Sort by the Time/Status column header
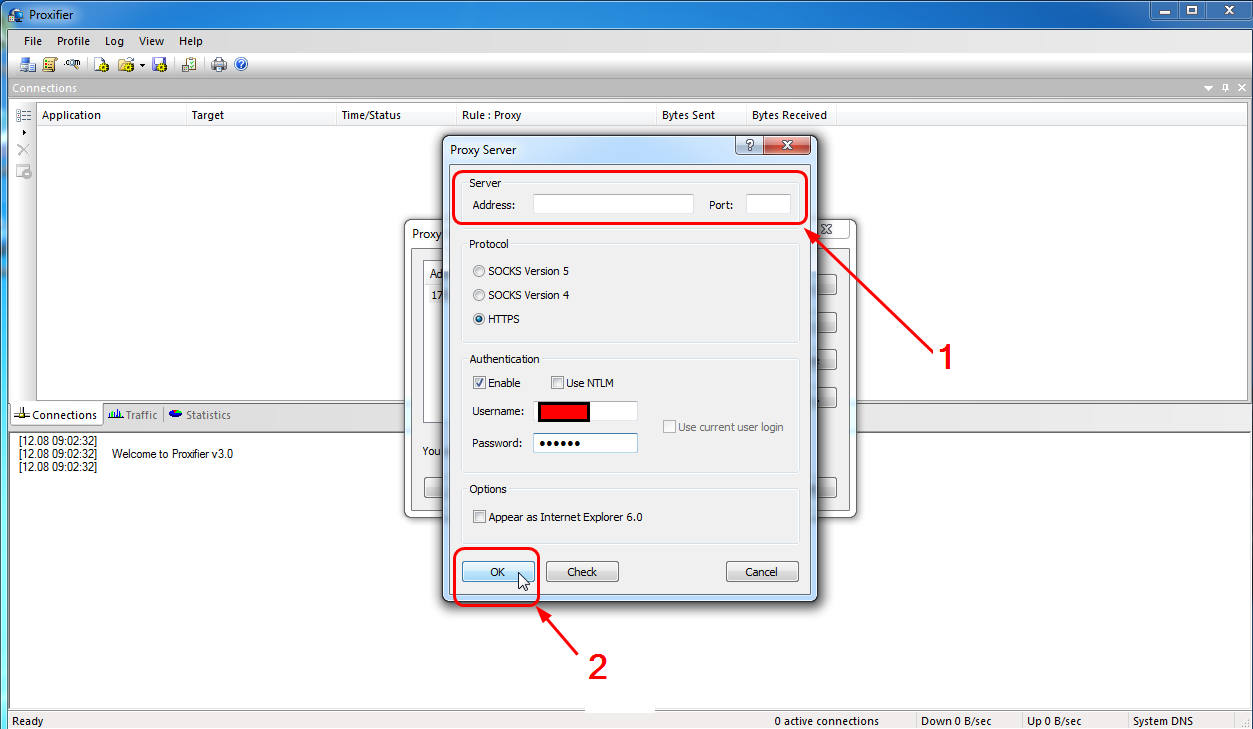 coord(397,115)
